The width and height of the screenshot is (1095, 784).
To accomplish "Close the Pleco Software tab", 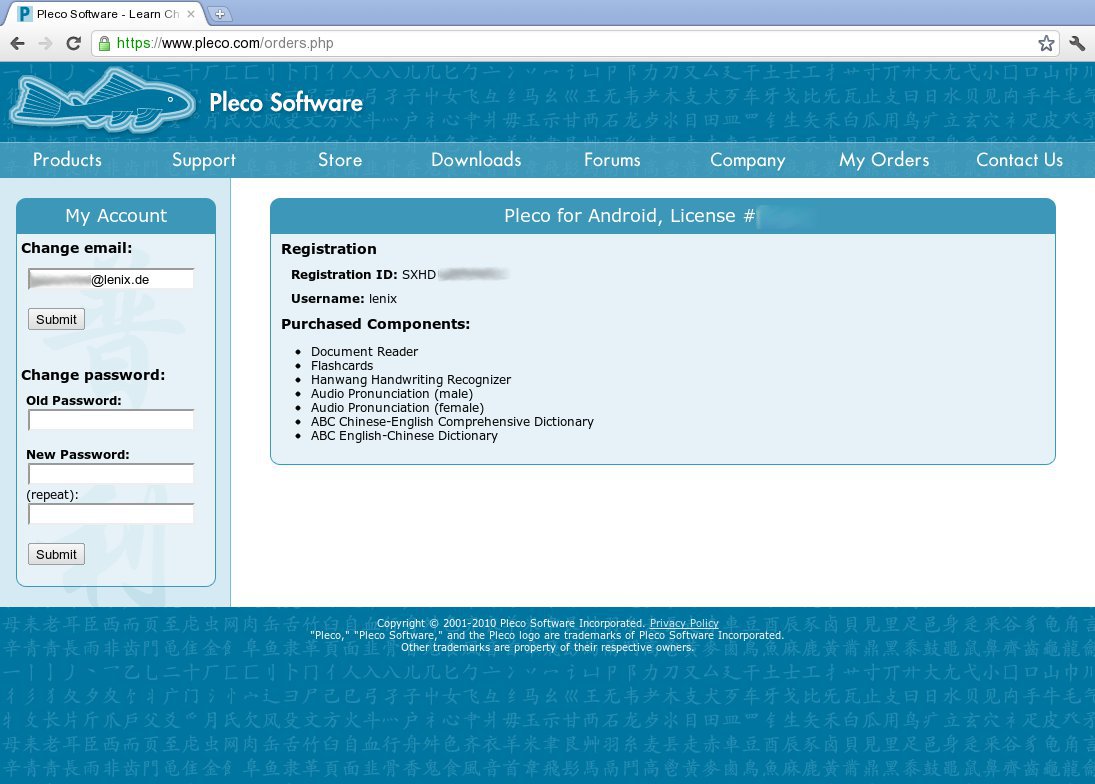I will [191, 14].
